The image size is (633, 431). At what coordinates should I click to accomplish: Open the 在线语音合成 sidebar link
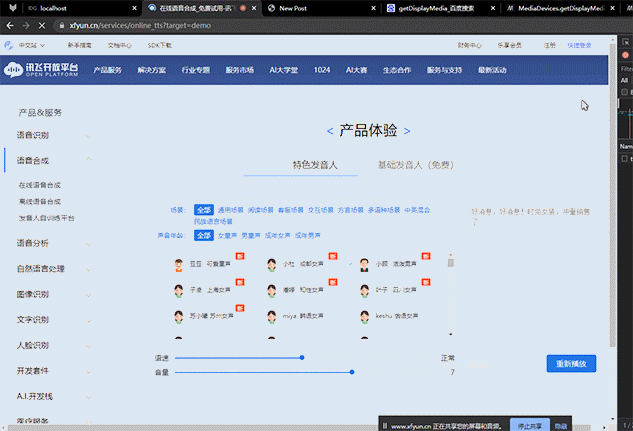tap(40, 185)
